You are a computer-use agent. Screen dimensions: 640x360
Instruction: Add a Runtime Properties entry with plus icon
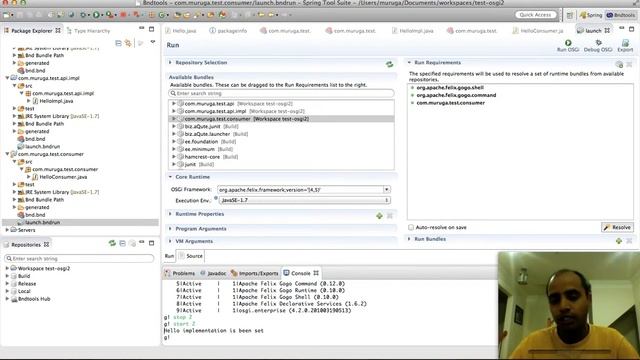tap(379, 216)
